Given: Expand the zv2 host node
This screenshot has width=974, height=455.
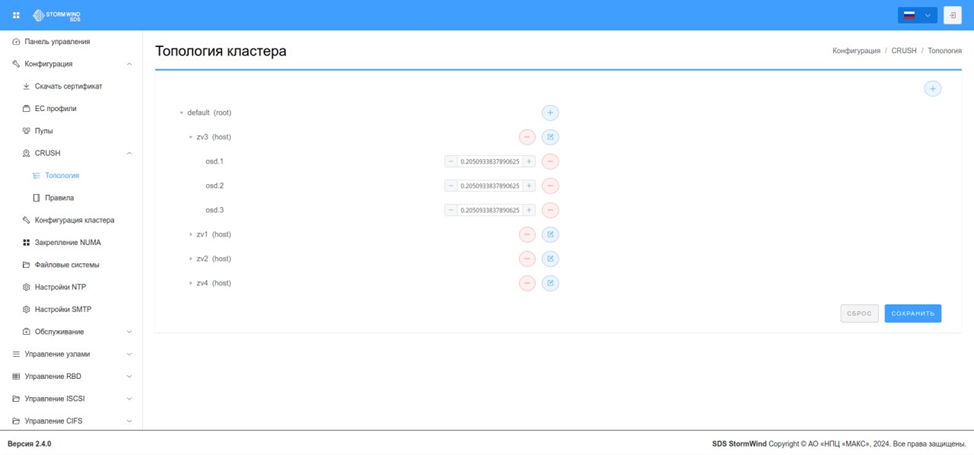Looking at the screenshot, I should pyautogui.click(x=191, y=259).
